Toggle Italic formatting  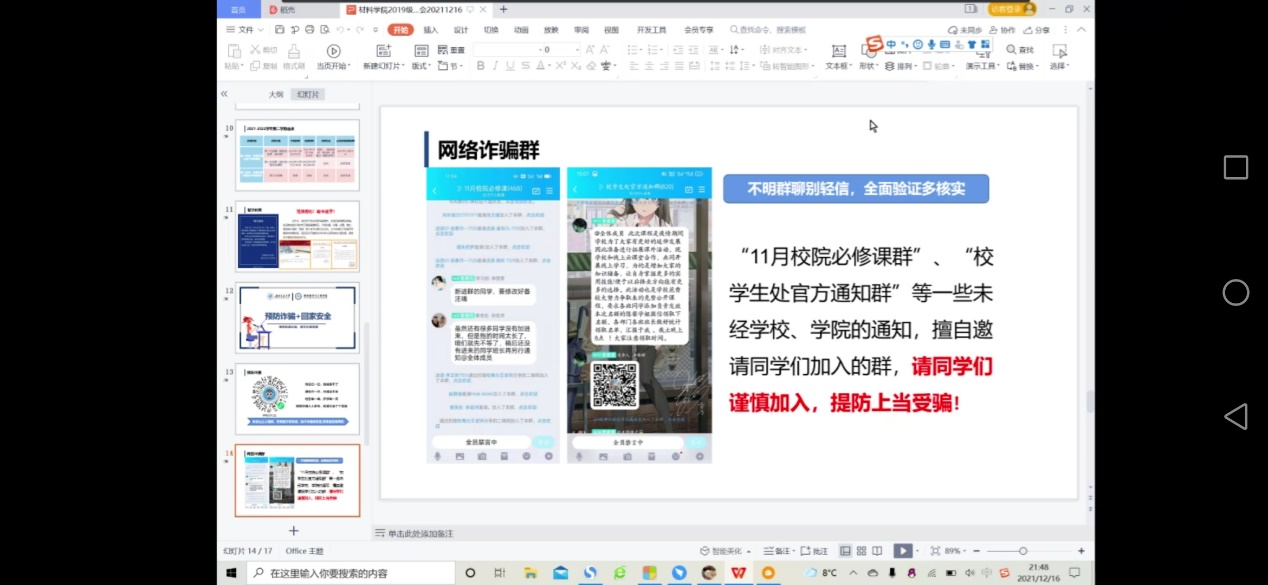click(495, 66)
